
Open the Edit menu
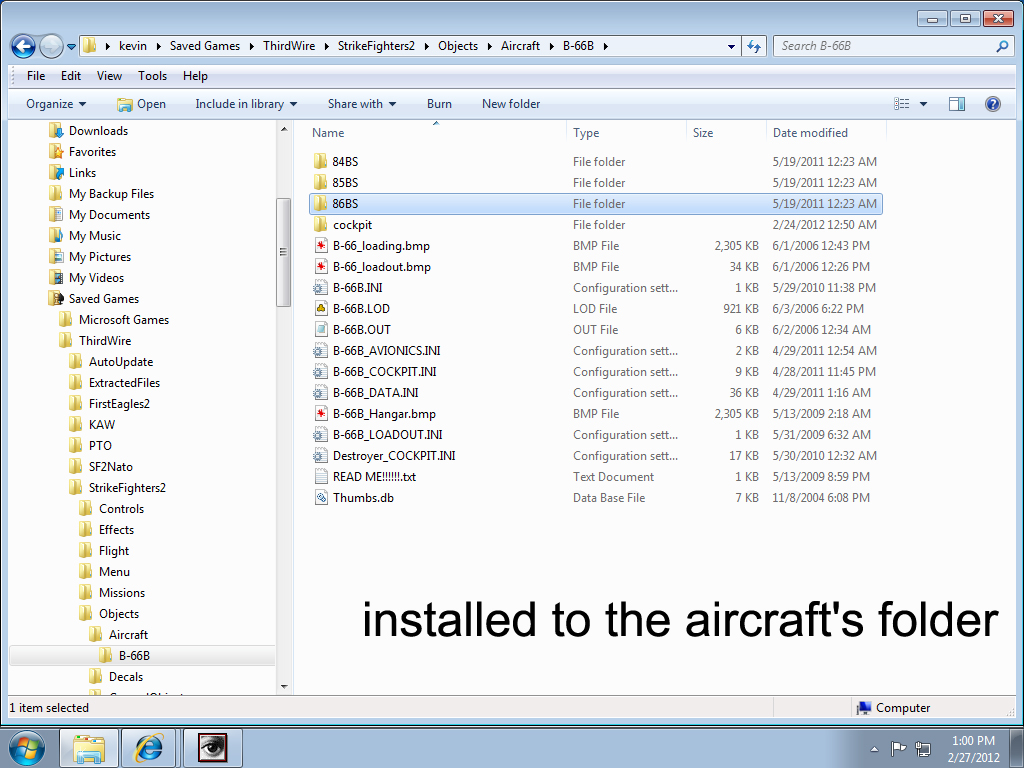(71, 76)
